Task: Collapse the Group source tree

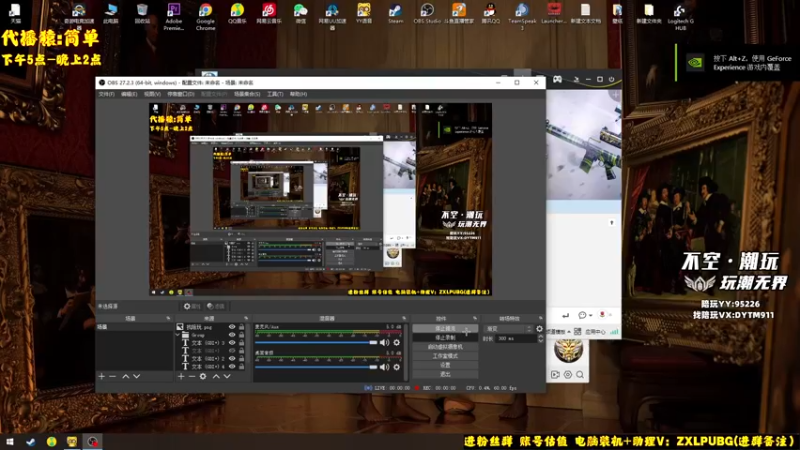Action: coord(178,335)
